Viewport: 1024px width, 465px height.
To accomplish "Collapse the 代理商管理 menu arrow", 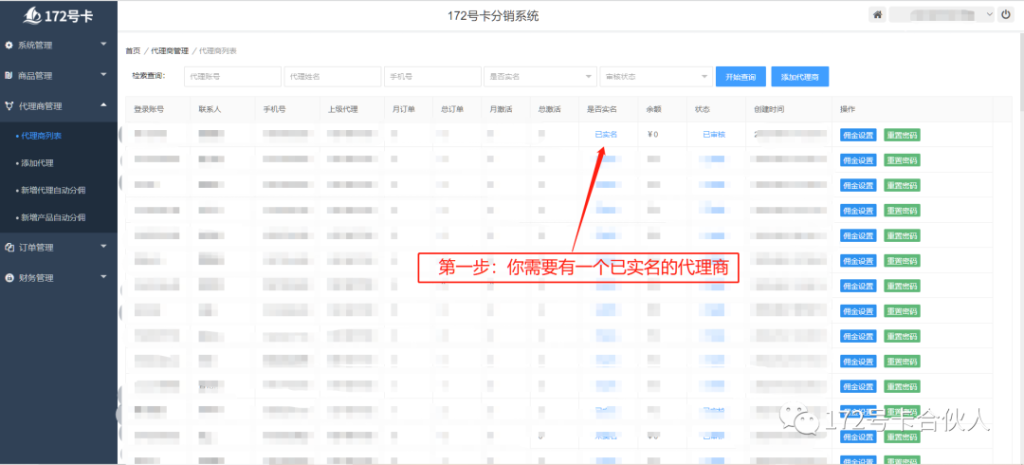I will [104, 104].
